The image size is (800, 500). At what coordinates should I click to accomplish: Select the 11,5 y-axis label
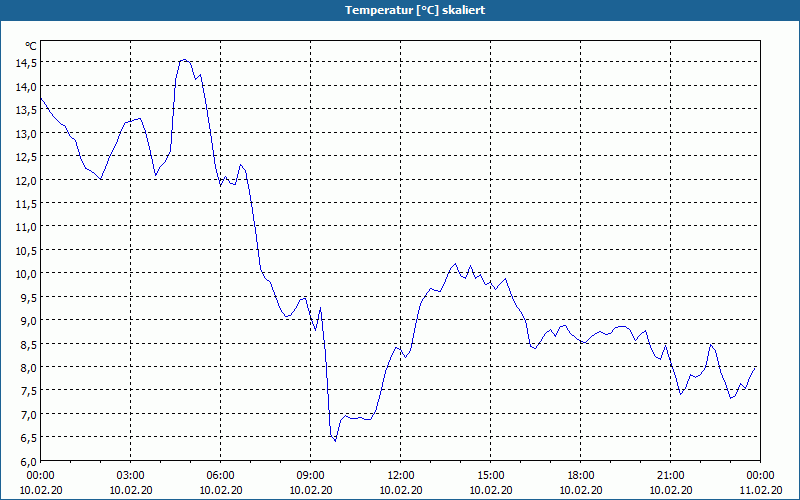(27, 204)
